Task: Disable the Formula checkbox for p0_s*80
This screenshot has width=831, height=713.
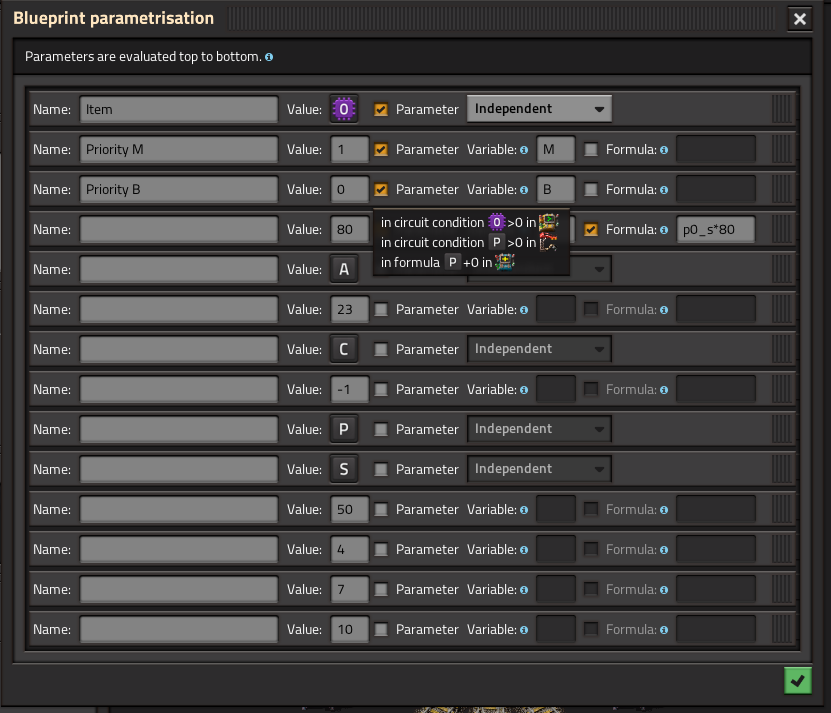Action: 590,230
